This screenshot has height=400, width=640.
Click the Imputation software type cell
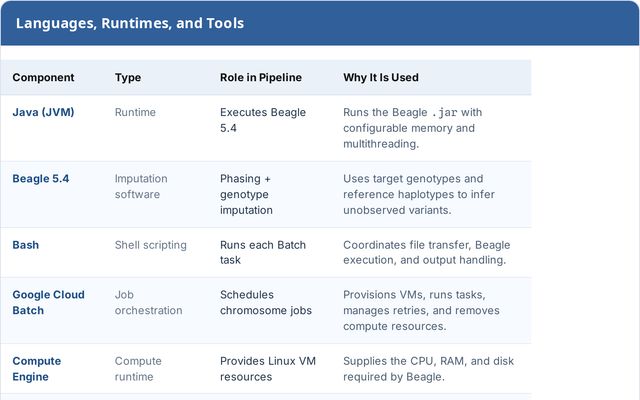click(x=141, y=187)
